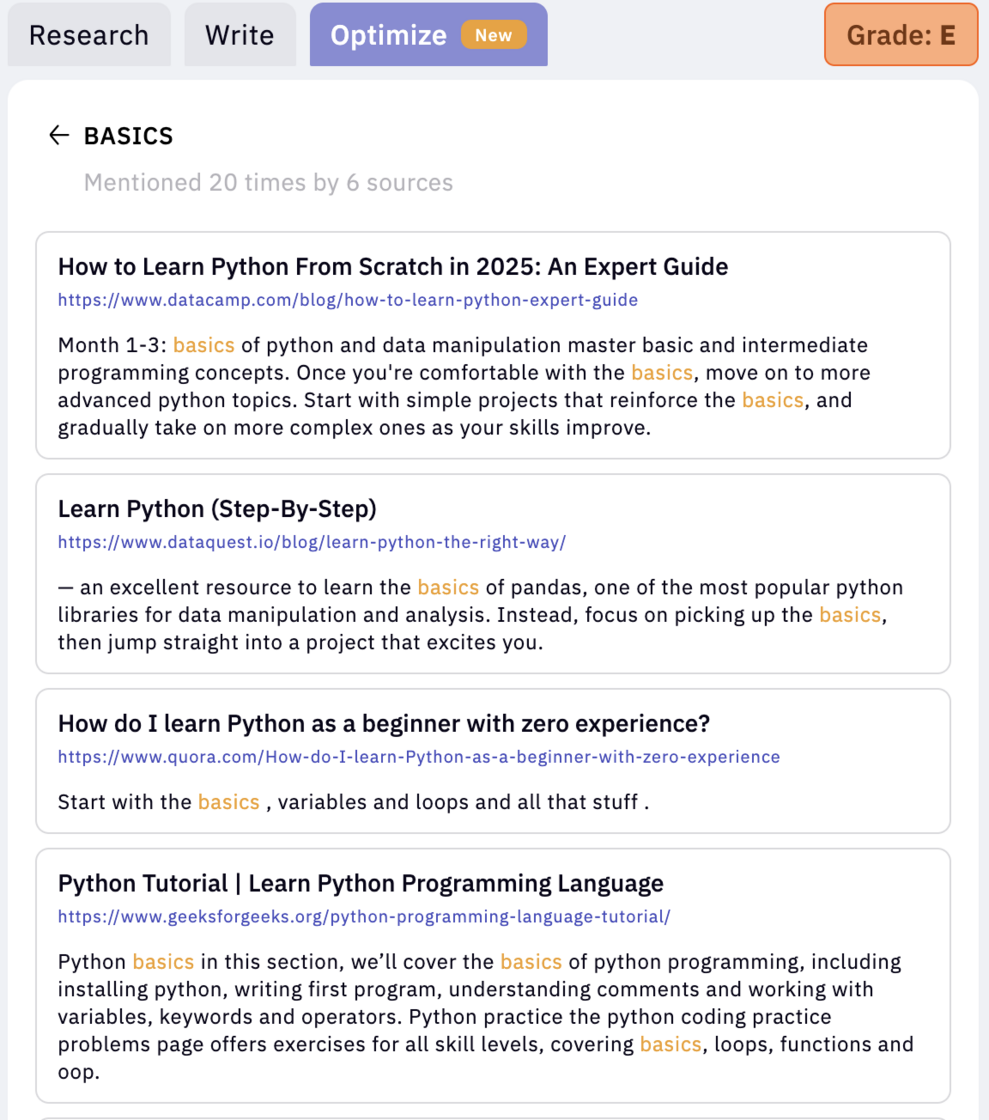The width and height of the screenshot is (989, 1120).
Task: Switch to the Write tab
Action: pos(240,35)
